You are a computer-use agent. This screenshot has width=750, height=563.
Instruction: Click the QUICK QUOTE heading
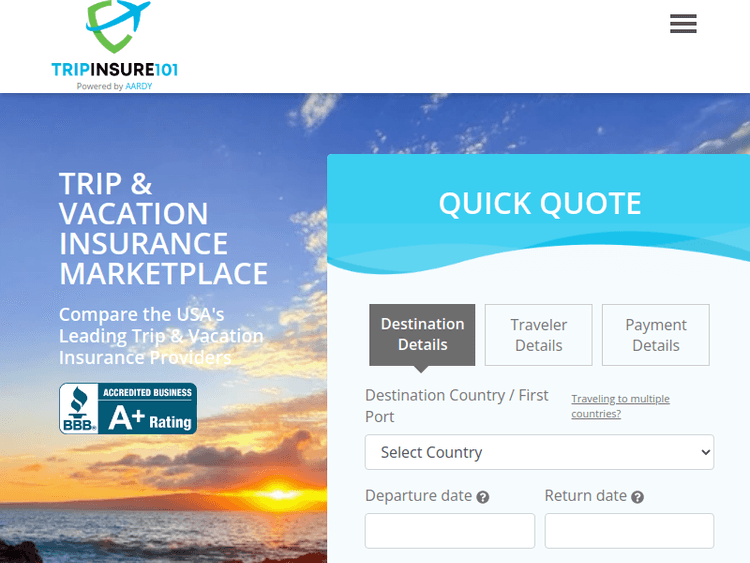pyautogui.click(x=540, y=203)
